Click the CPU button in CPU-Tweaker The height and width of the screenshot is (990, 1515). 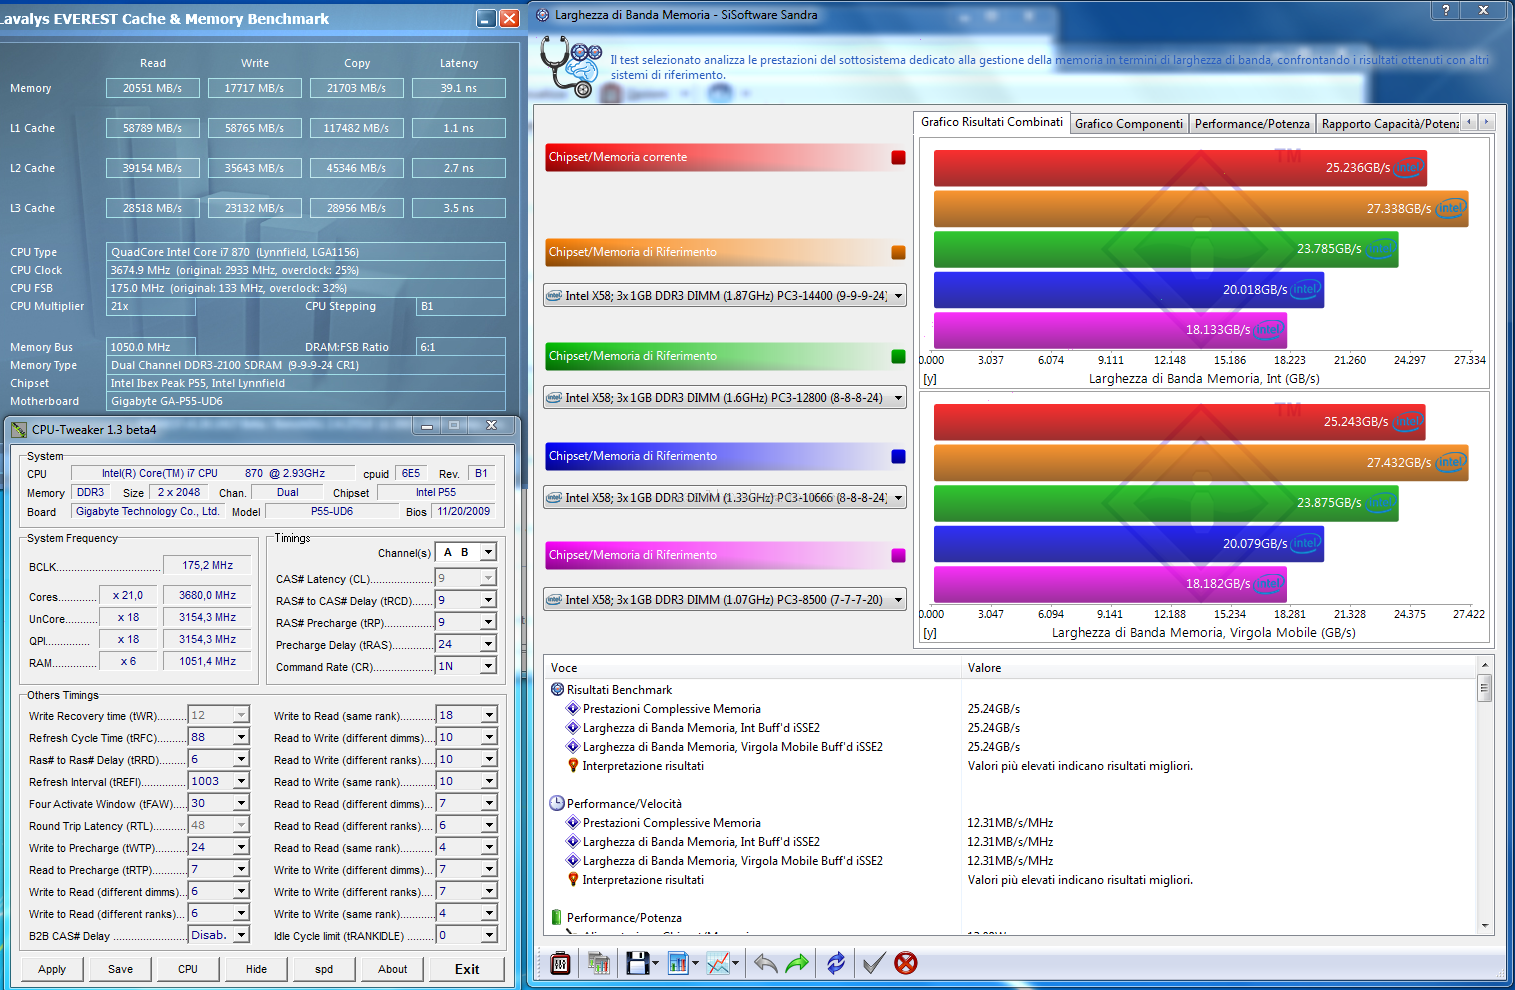click(188, 969)
